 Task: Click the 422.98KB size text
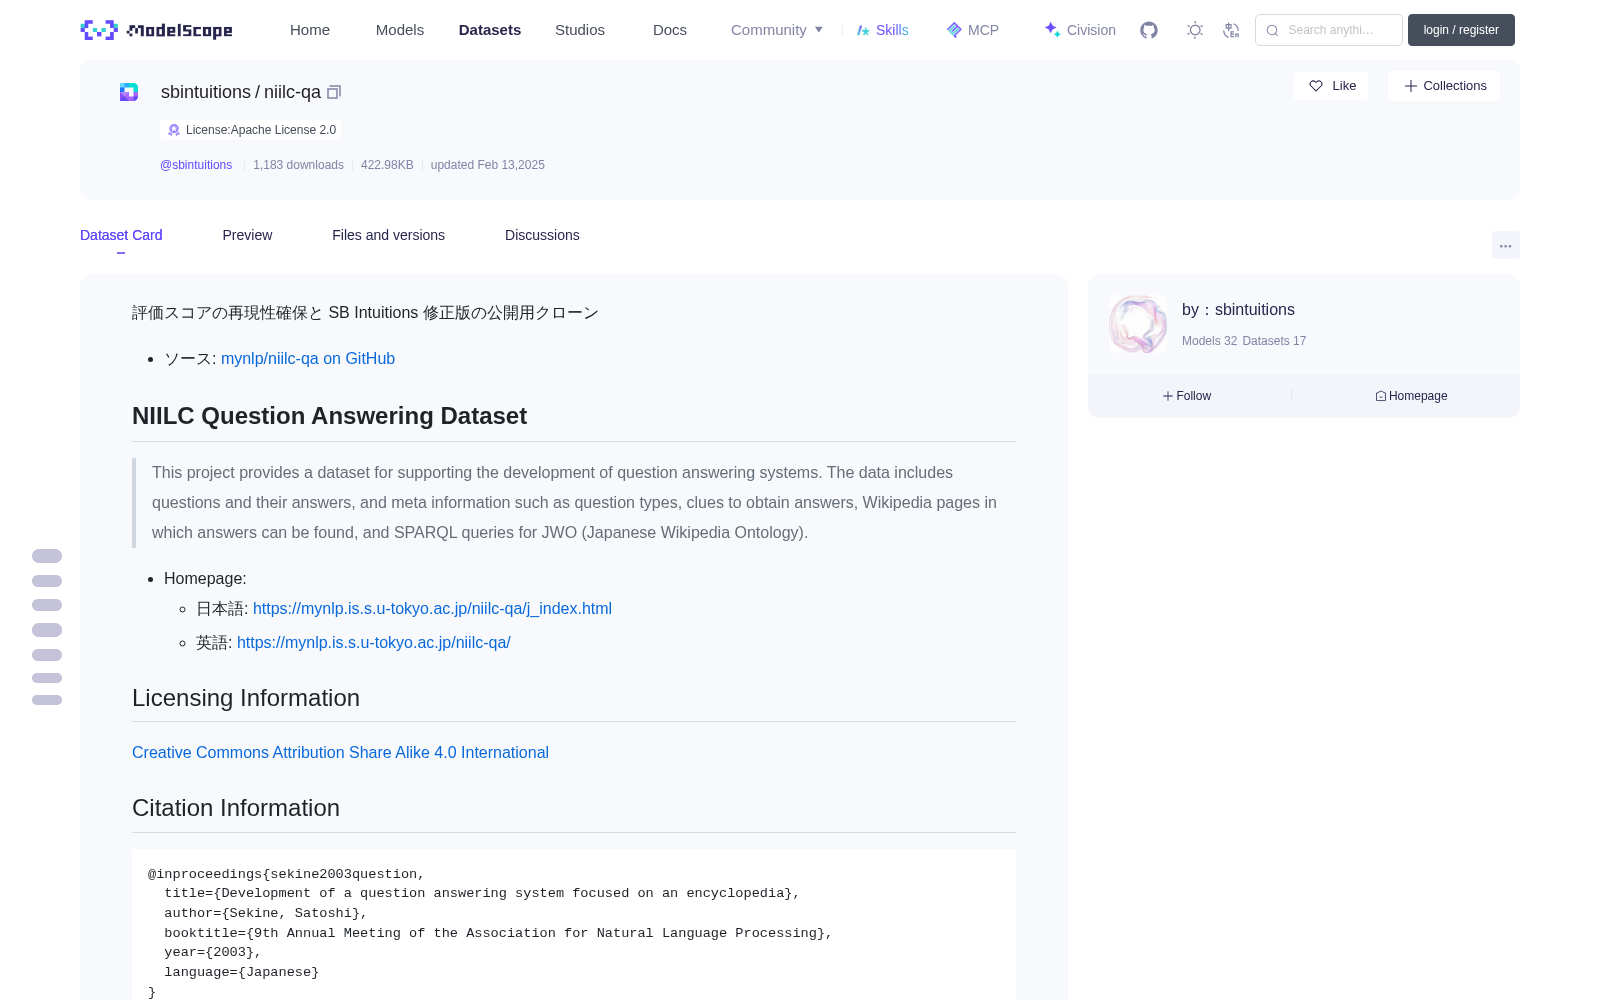click(x=387, y=165)
